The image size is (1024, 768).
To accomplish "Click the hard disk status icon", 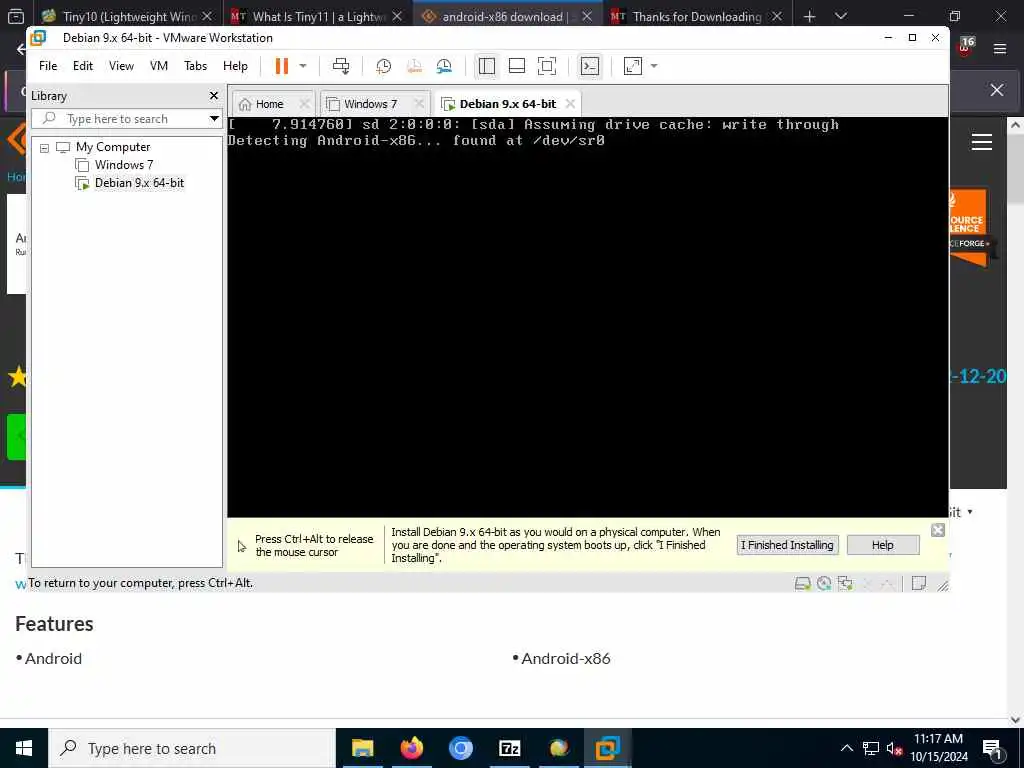I will 803,583.
